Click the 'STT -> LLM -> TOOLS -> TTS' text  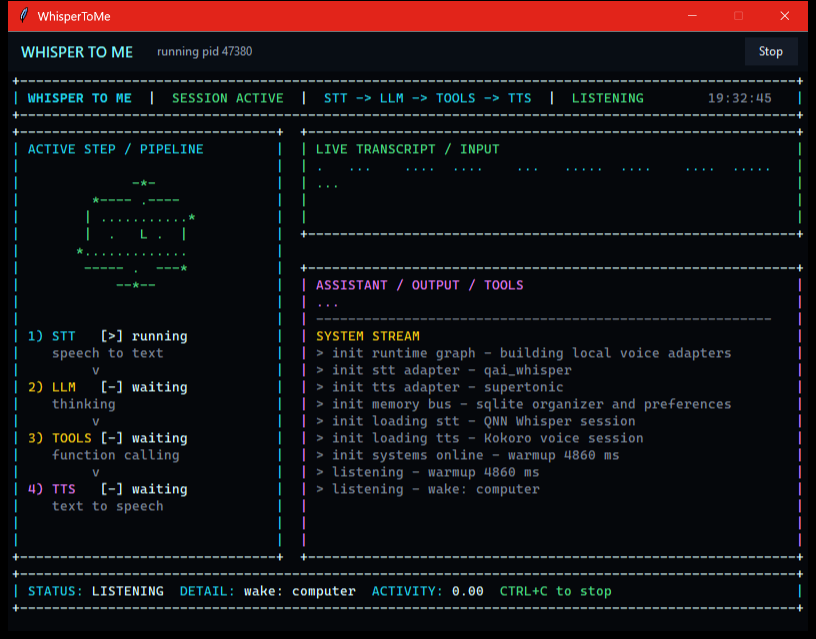pyautogui.click(x=428, y=98)
